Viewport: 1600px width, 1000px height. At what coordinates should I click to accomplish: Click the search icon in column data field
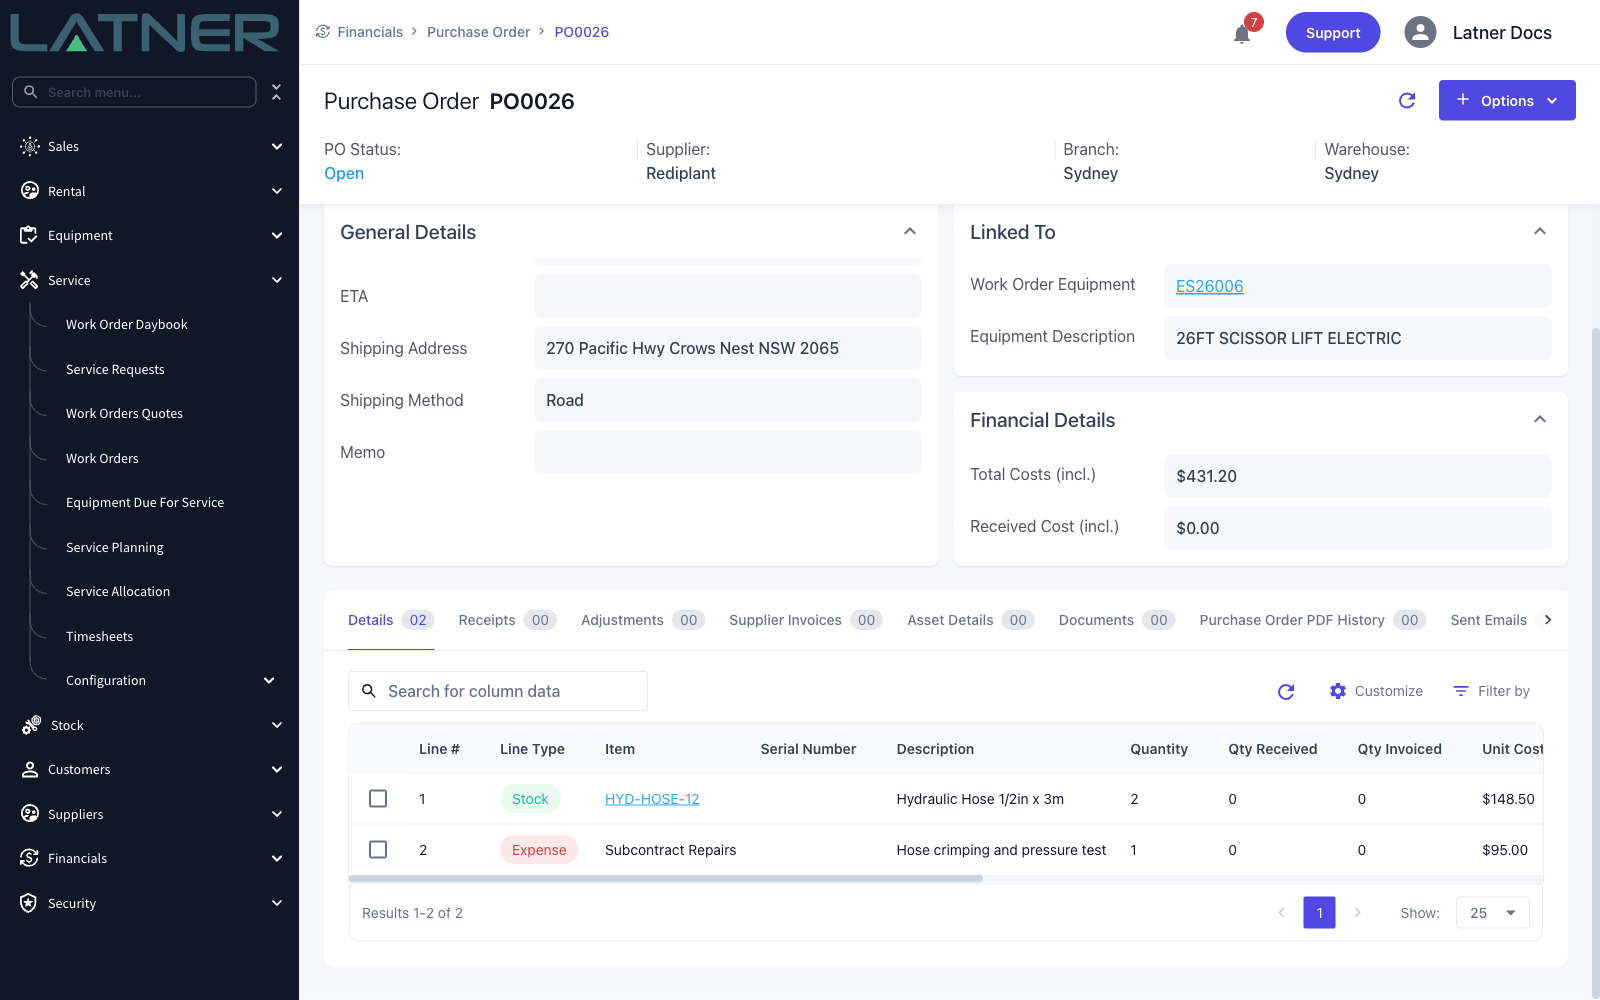click(x=369, y=691)
